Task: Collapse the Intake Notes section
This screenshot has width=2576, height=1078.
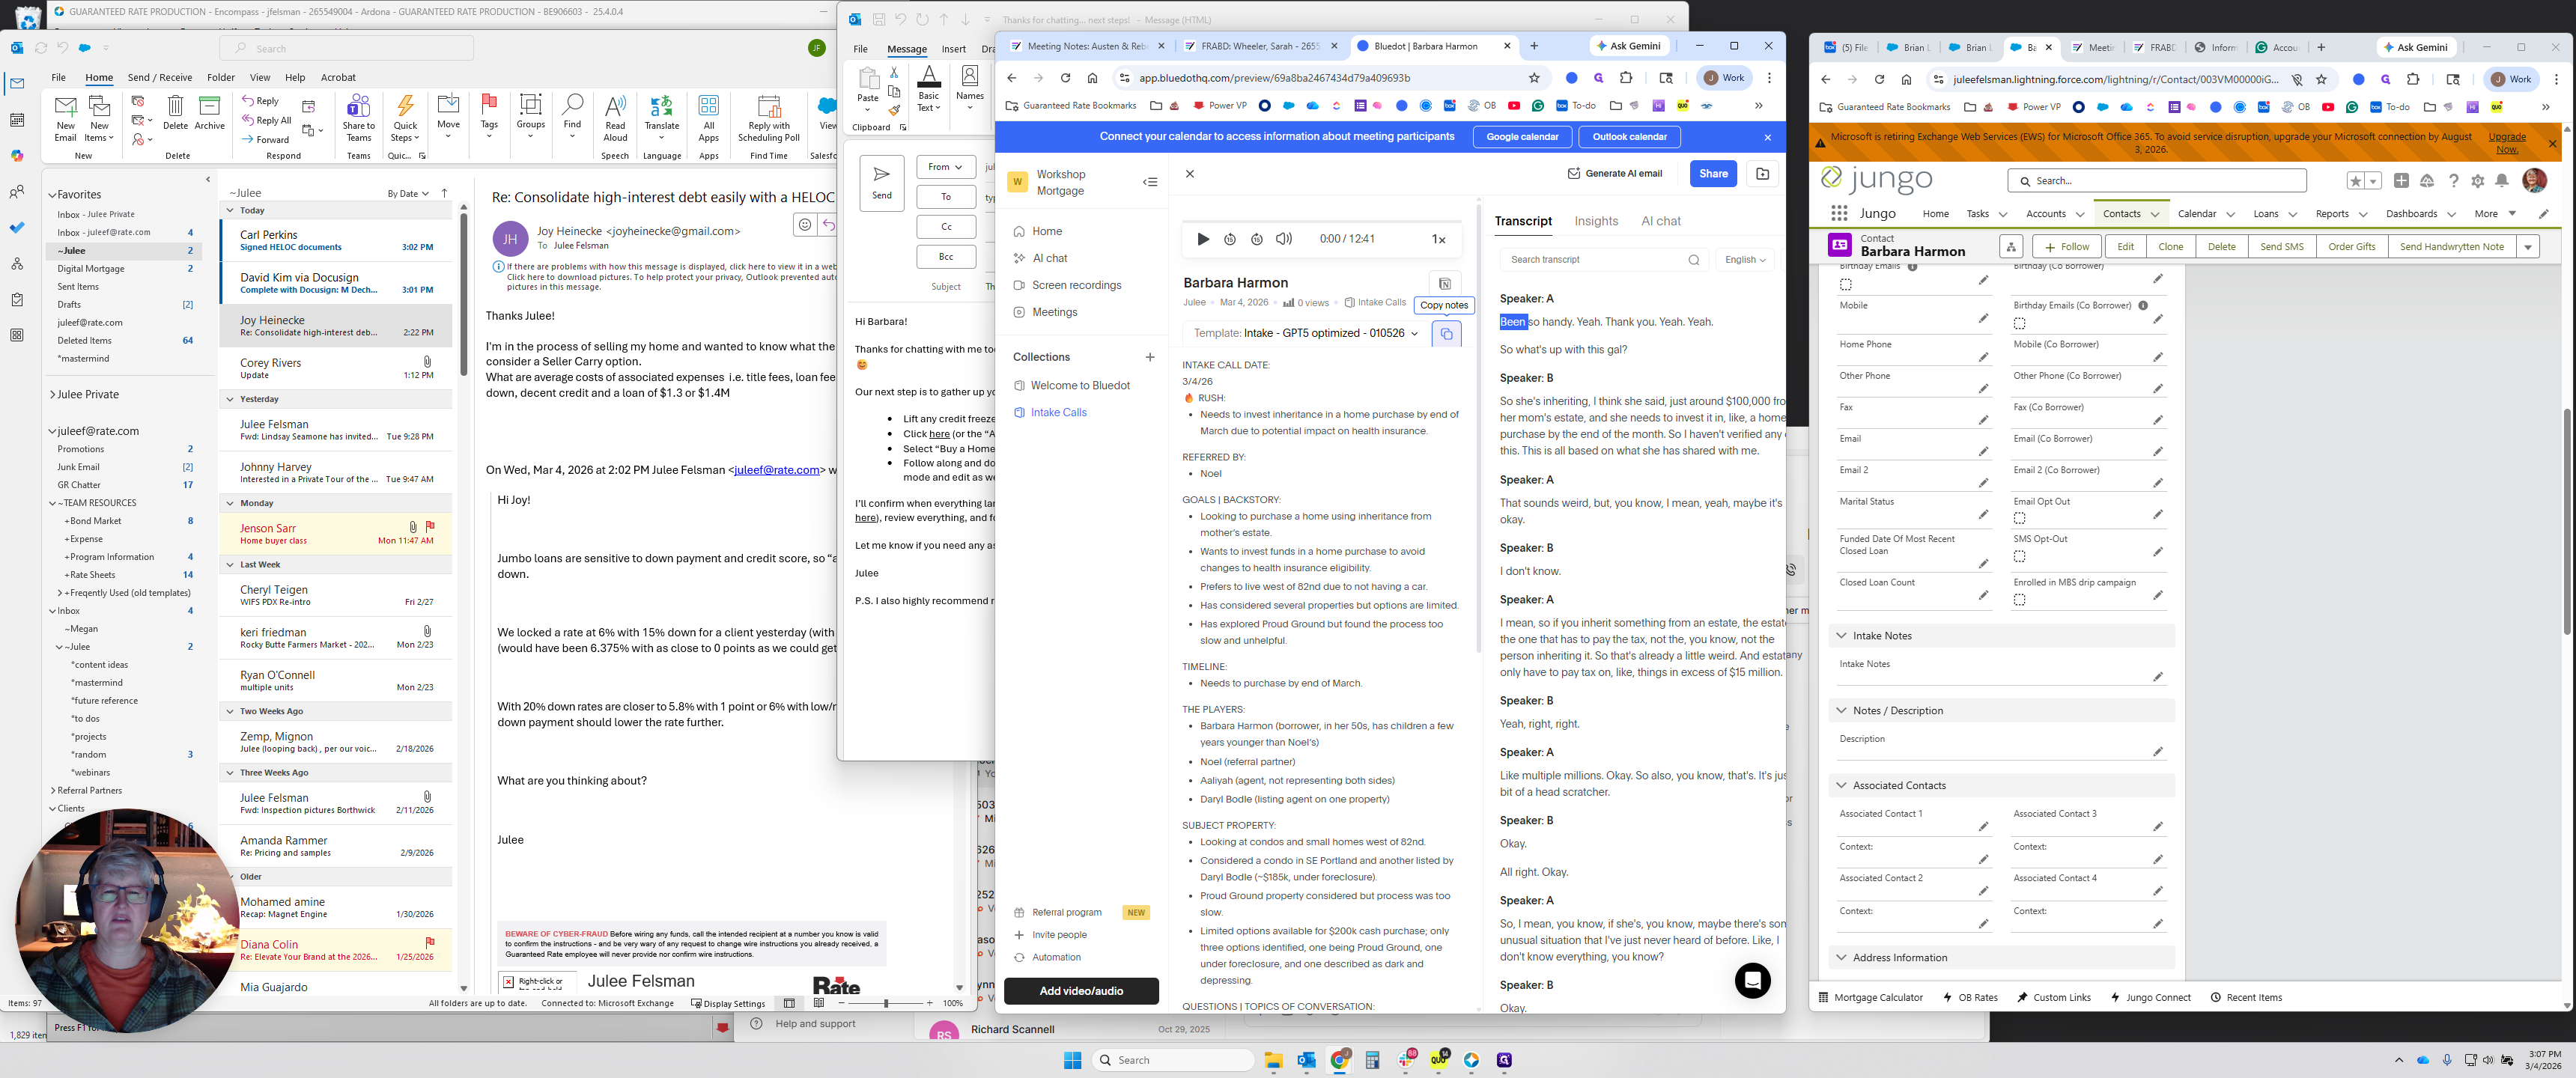Action: coord(1841,636)
